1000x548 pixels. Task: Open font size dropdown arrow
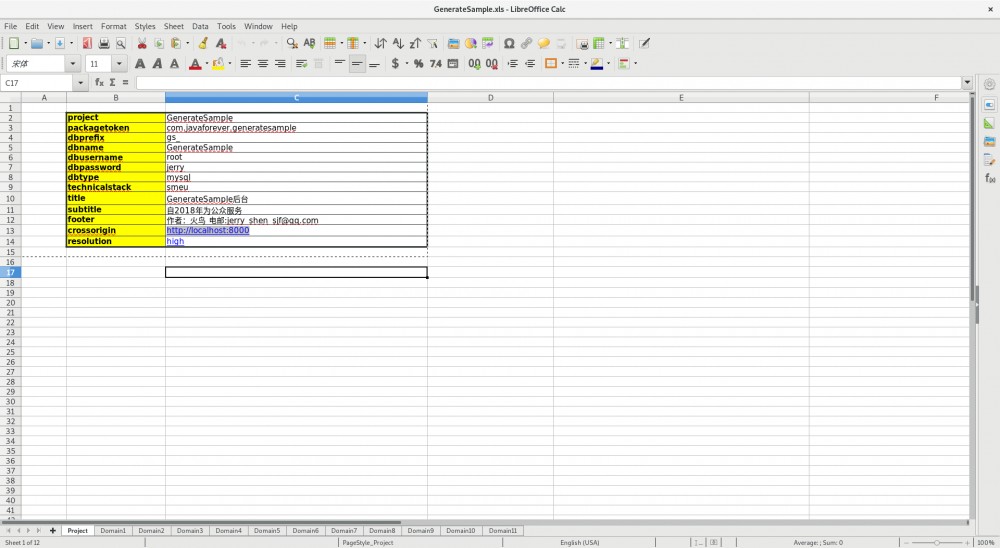point(119,63)
